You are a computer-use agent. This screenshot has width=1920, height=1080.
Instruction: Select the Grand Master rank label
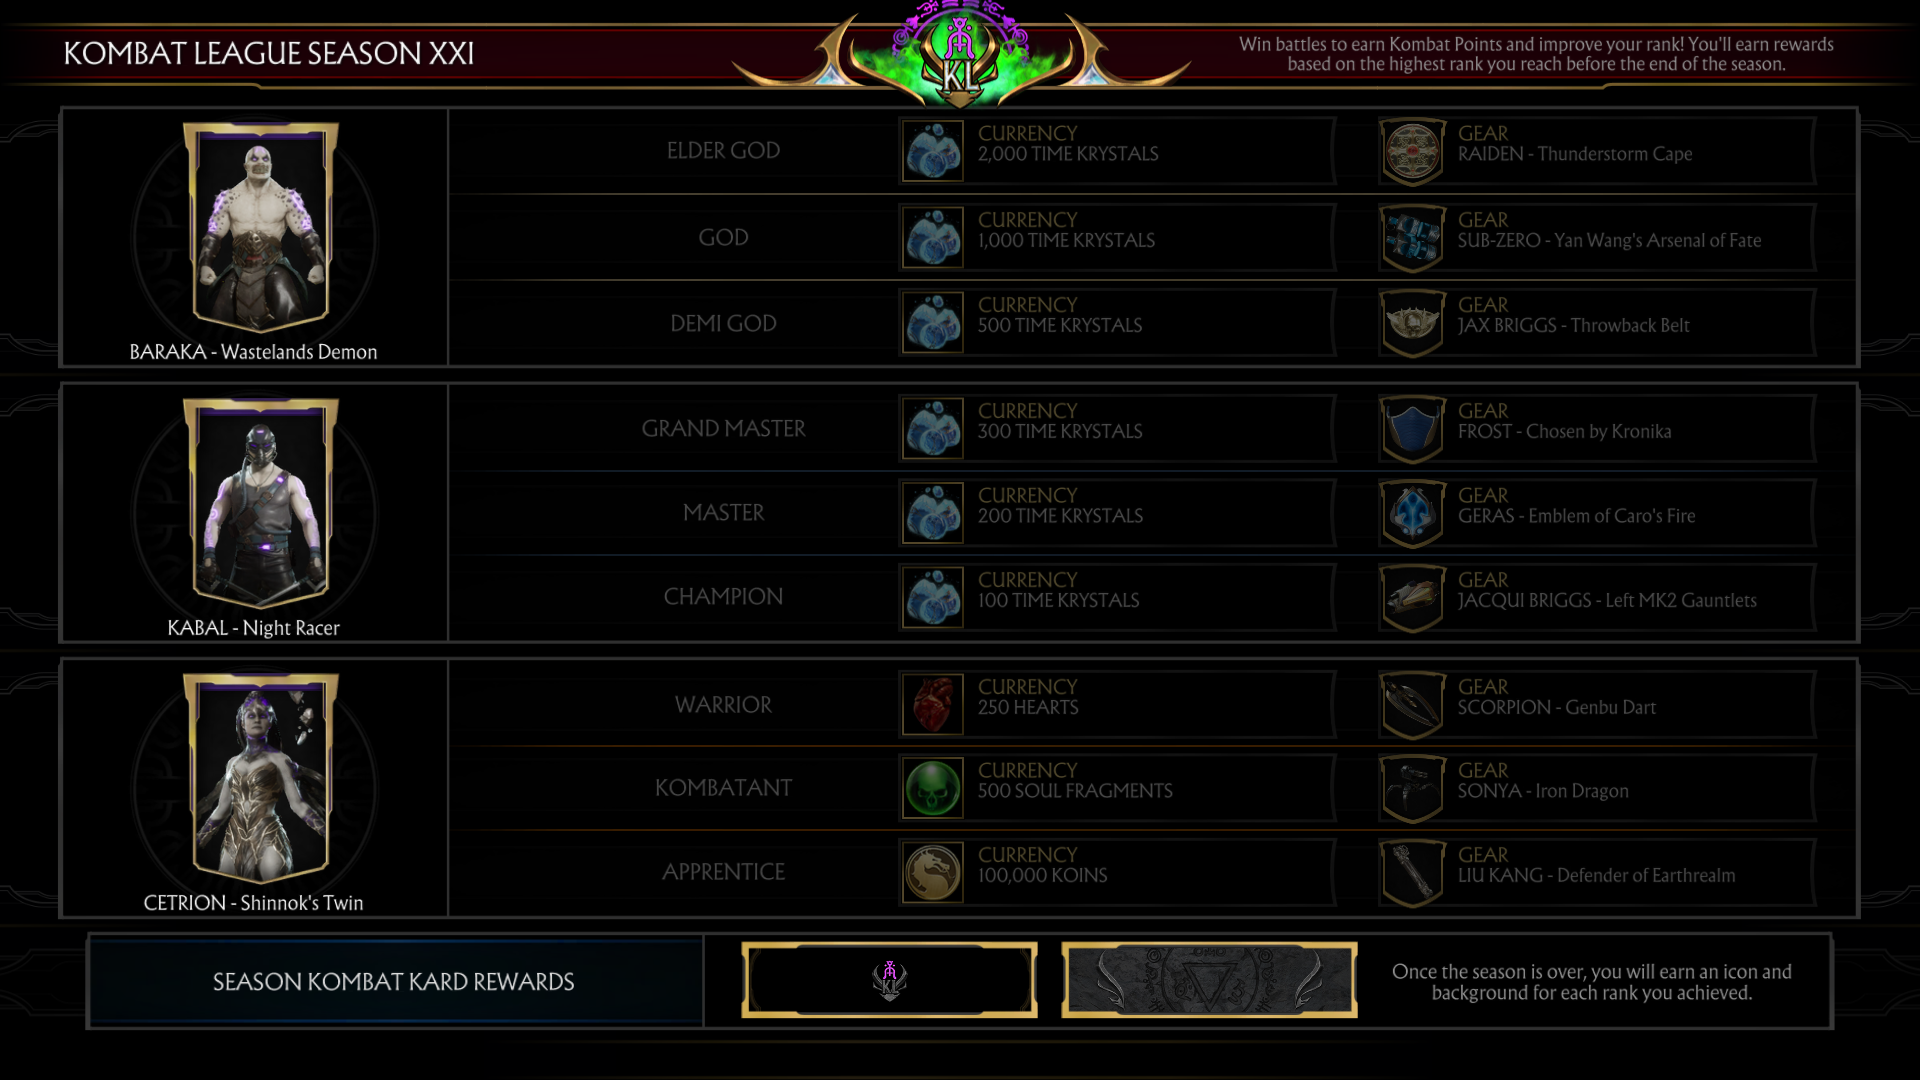[723, 429]
